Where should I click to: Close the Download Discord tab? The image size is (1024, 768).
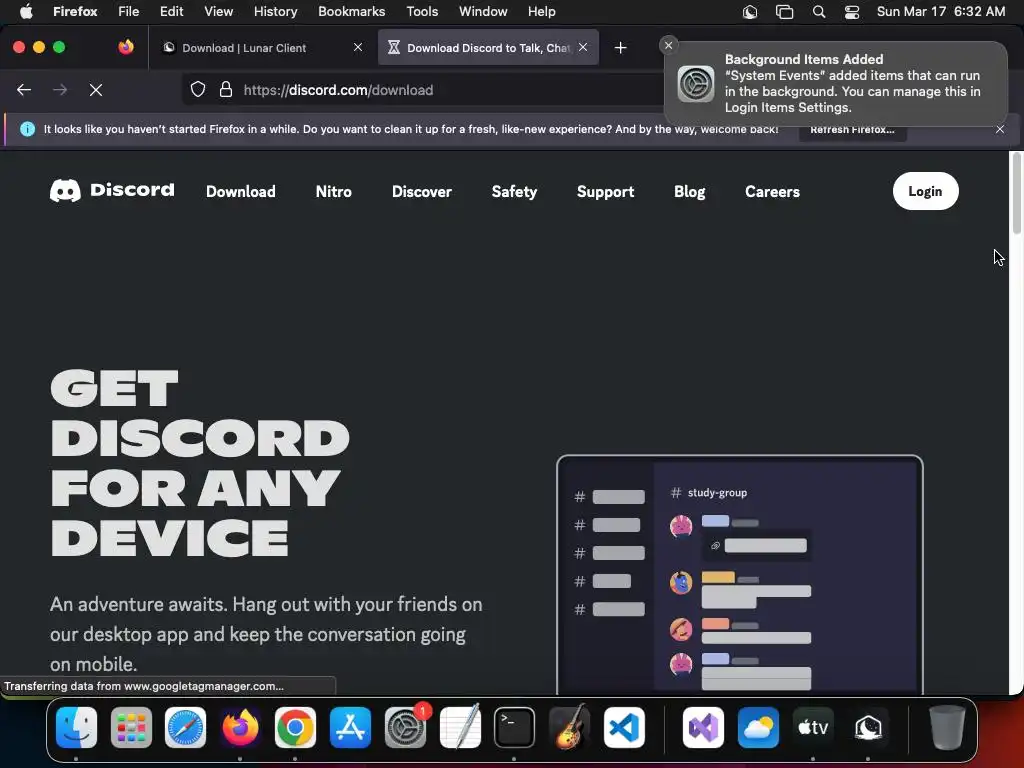583,47
